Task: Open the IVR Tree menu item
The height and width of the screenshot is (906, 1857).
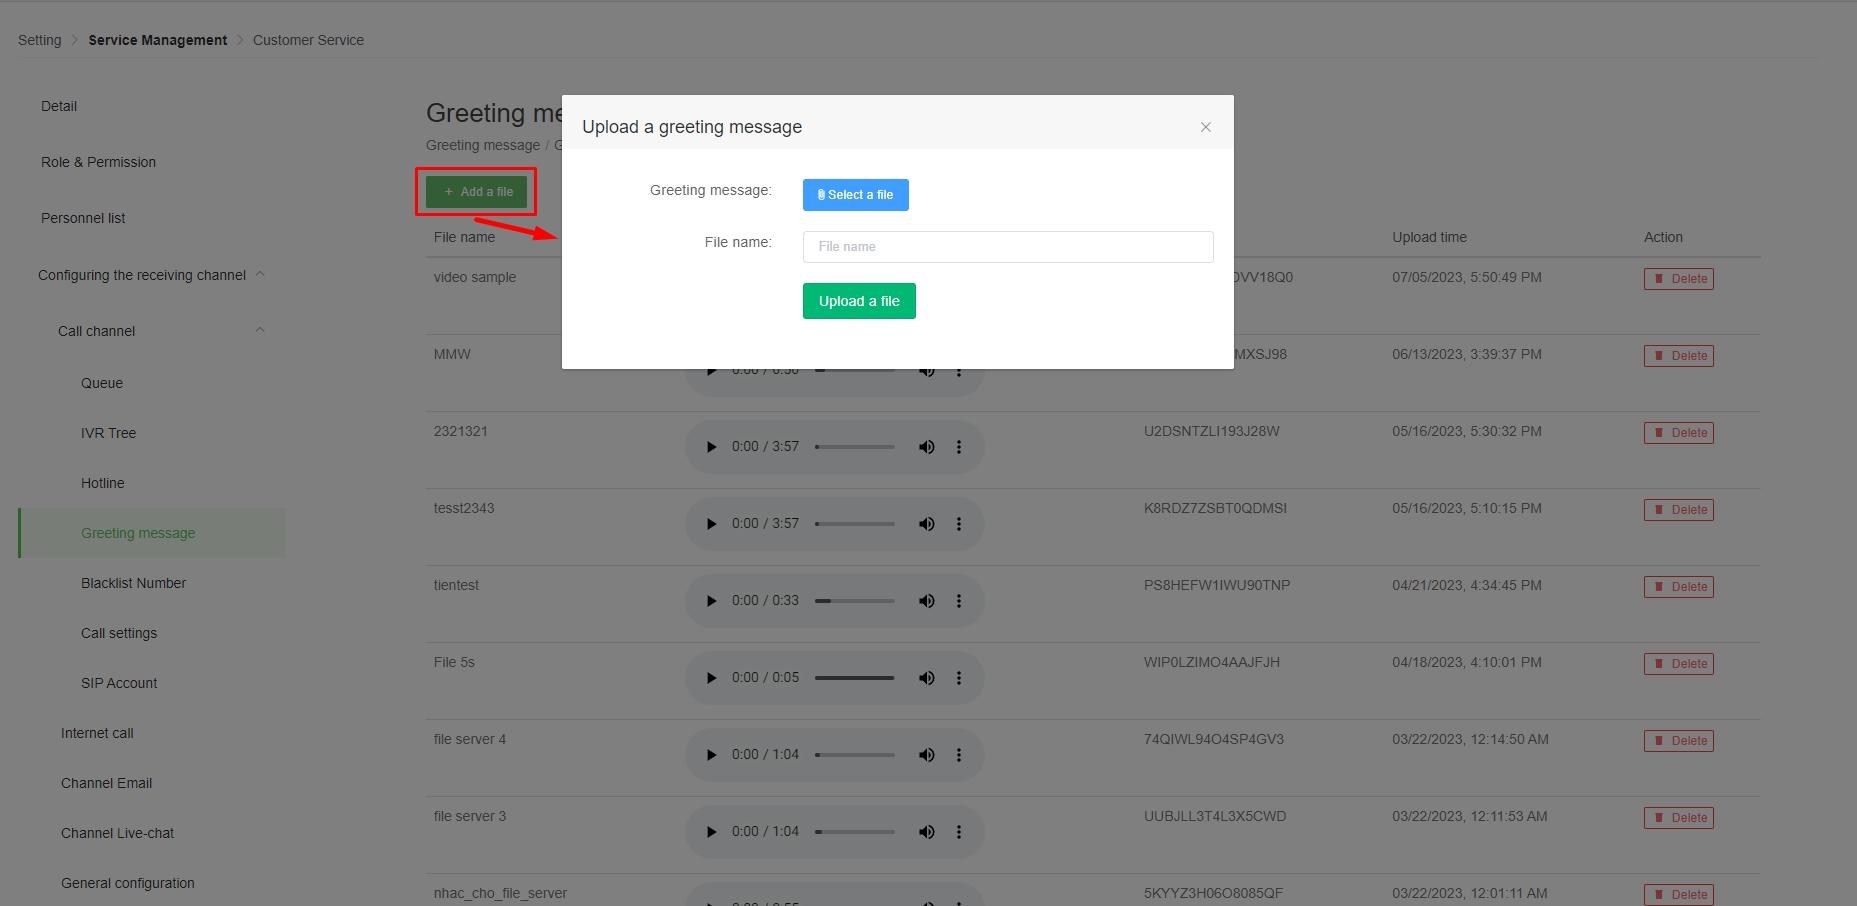Action: coord(108,433)
